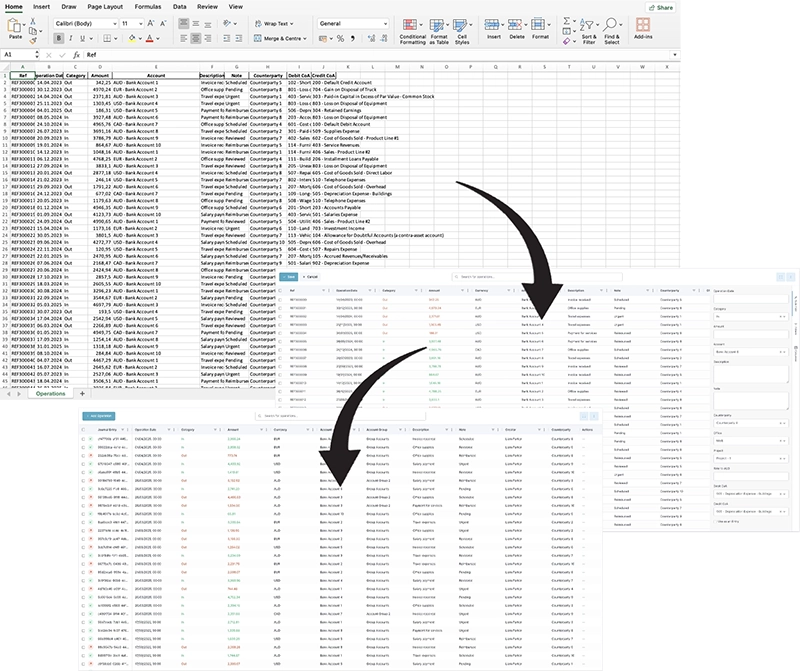Switch to the Formulas ribbon tab
The width and height of the screenshot is (800, 671).
150,6
